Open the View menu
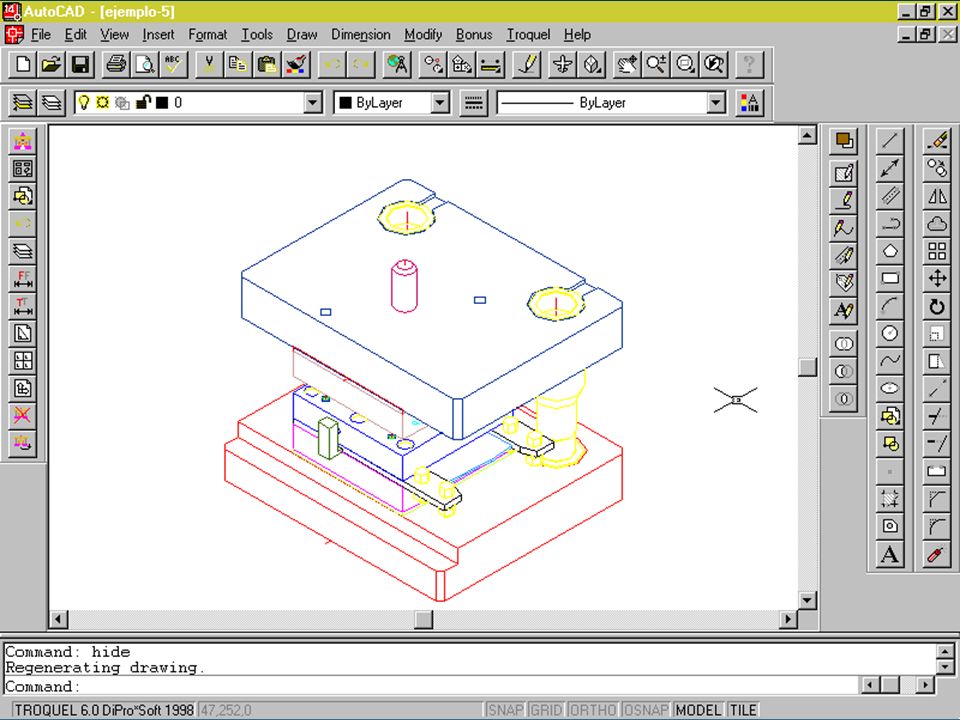This screenshot has width=960, height=720. pyautogui.click(x=114, y=35)
